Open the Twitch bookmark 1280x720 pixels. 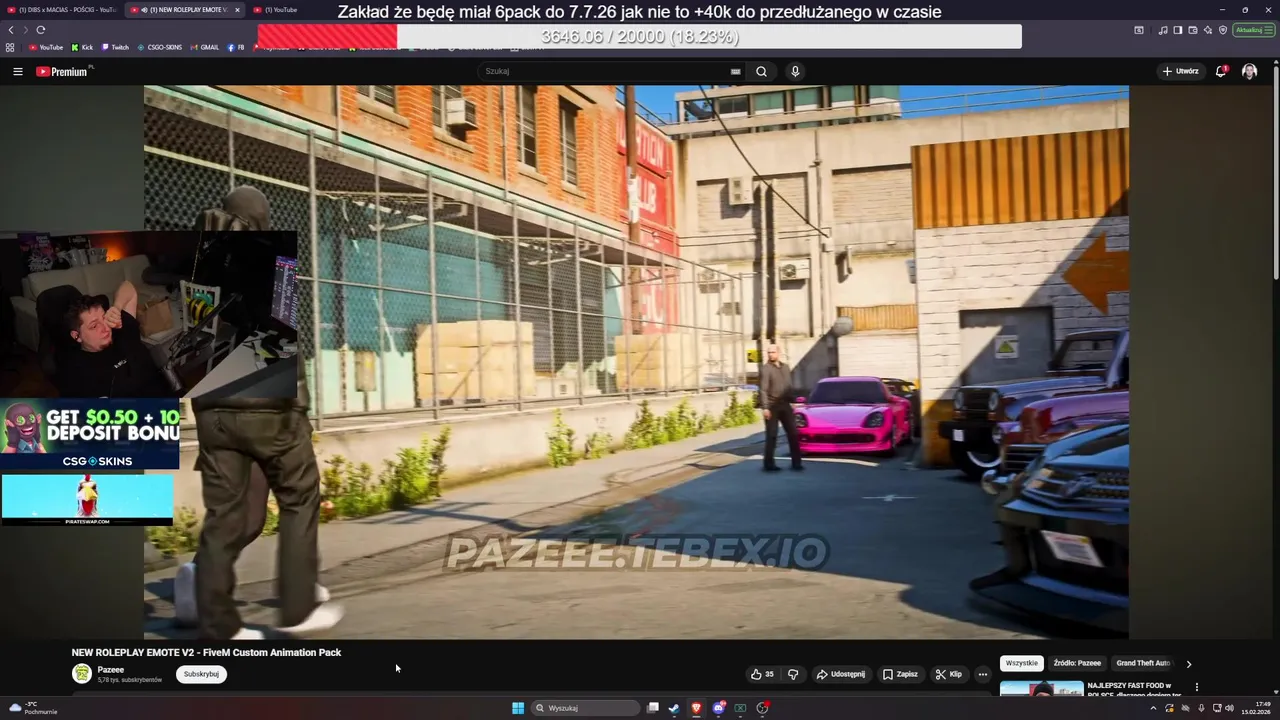[x=115, y=47]
